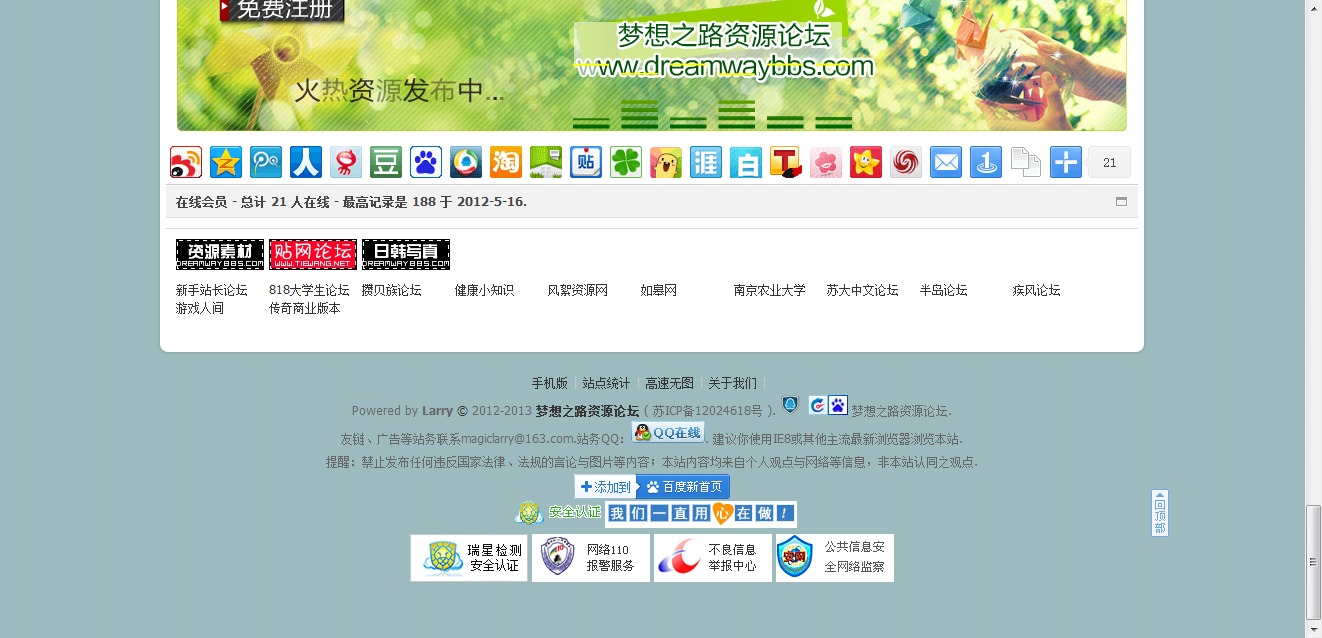Share to Renren icon

(306, 162)
